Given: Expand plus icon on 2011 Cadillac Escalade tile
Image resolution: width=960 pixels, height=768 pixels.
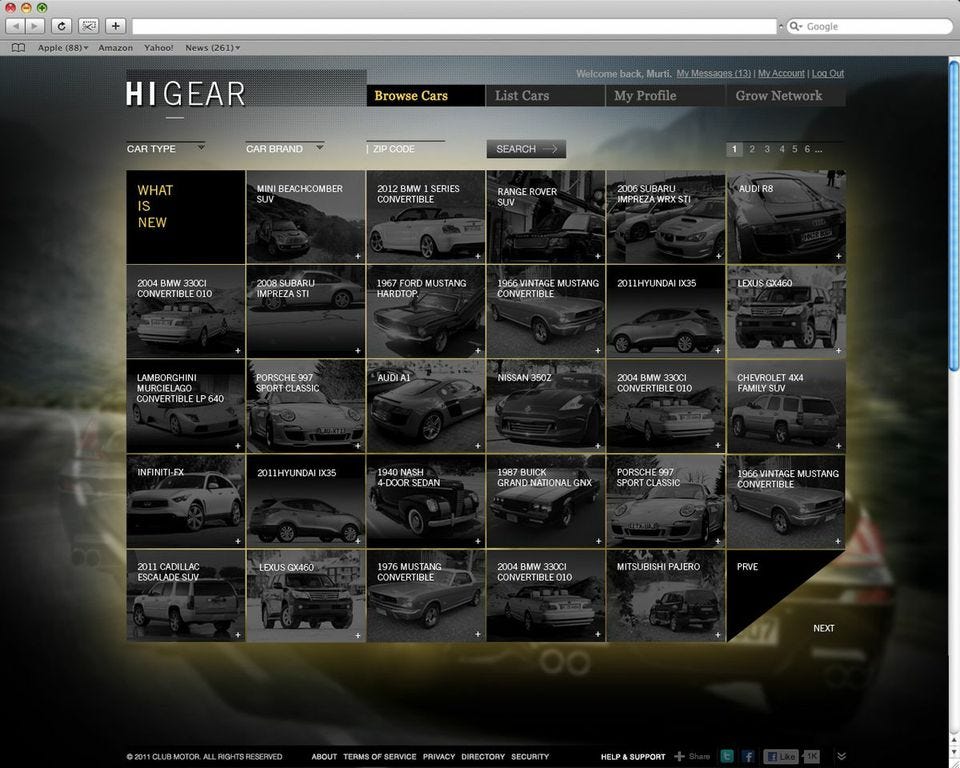Looking at the screenshot, I should click(238, 635).
